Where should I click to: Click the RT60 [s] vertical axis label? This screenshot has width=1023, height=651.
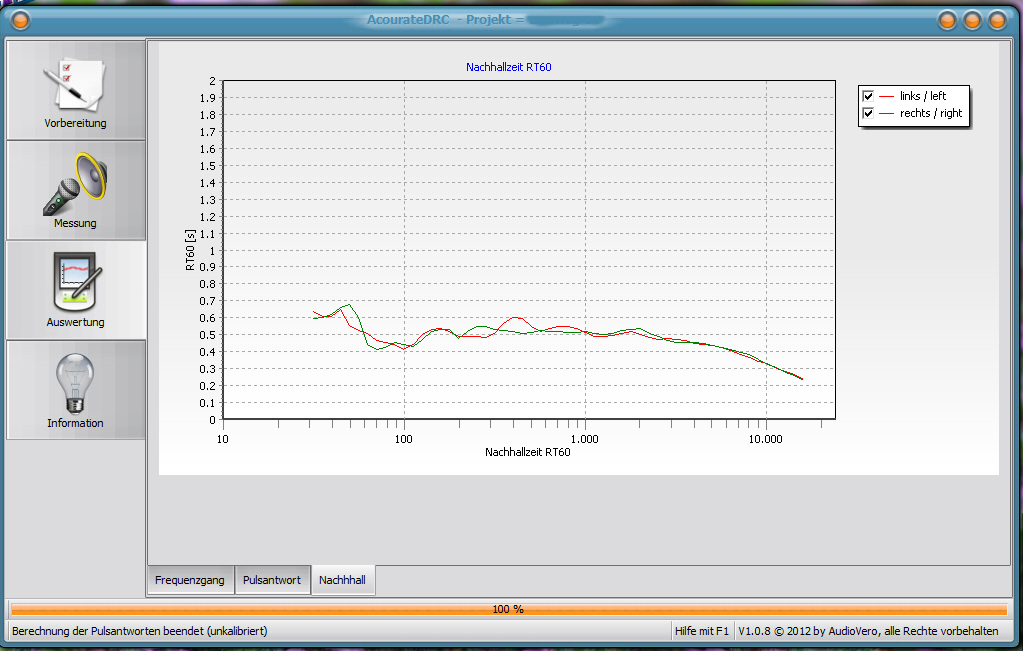point(190,250)
